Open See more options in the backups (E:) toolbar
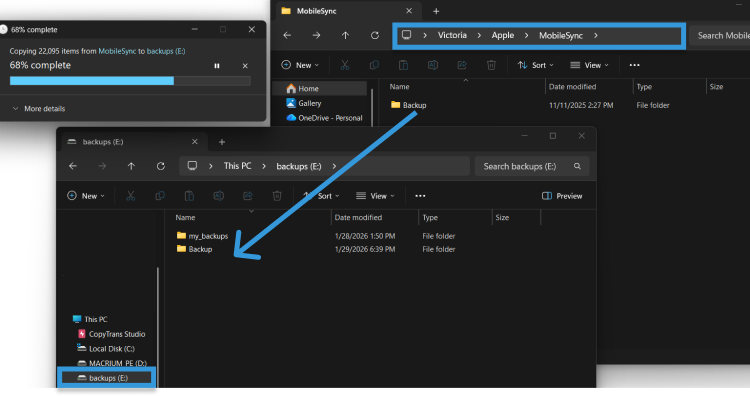This screenshot has height=396, width=750. pyautogui.click(x=420, y=196)
